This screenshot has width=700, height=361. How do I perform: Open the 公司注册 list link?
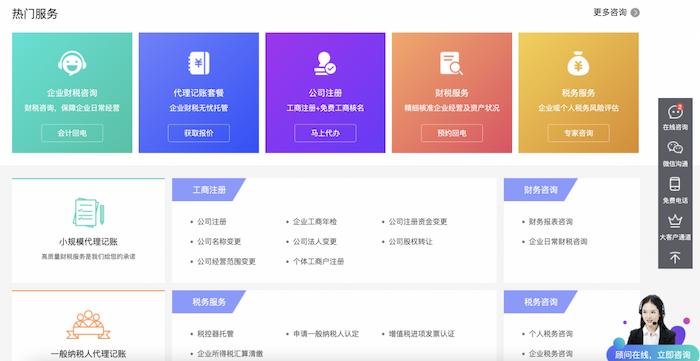coord(212,222)
